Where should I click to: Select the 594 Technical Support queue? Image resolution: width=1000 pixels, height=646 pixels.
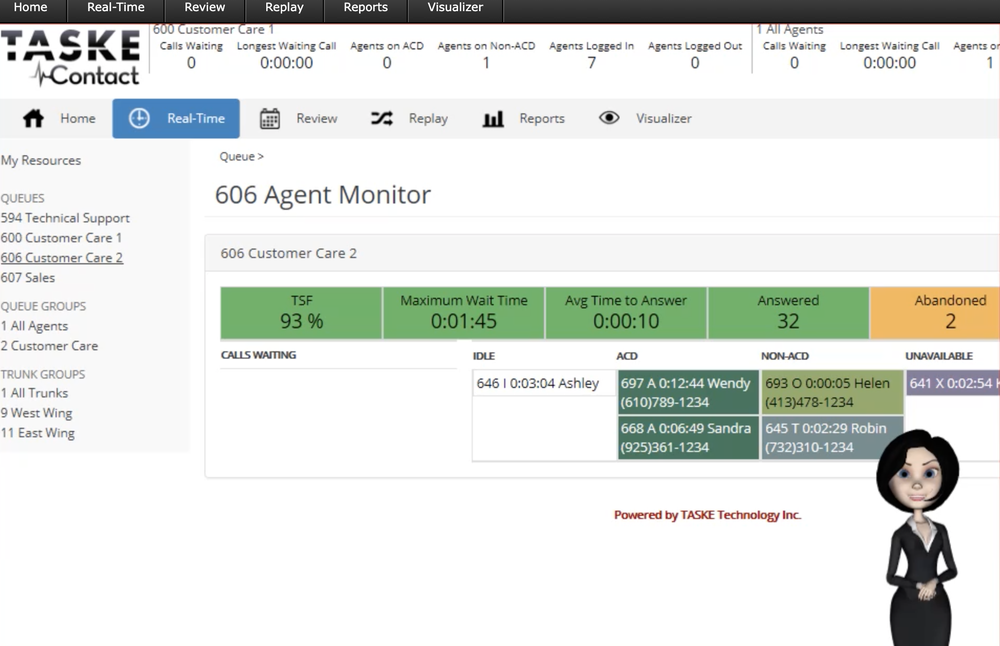tap(65, 218)
